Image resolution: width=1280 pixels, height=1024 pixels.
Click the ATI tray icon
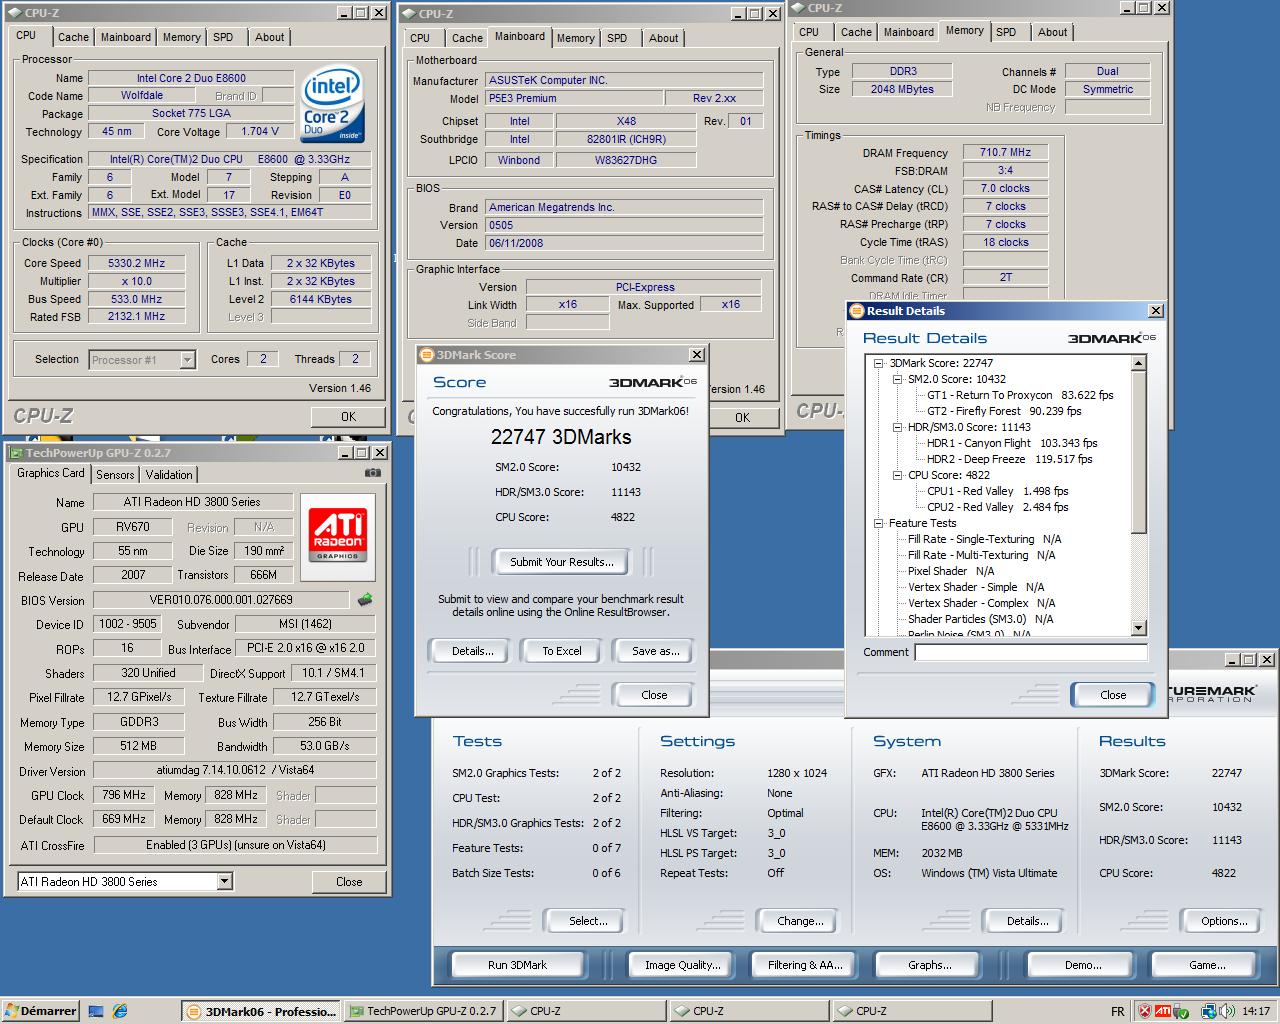[x=1163, y=1011]
